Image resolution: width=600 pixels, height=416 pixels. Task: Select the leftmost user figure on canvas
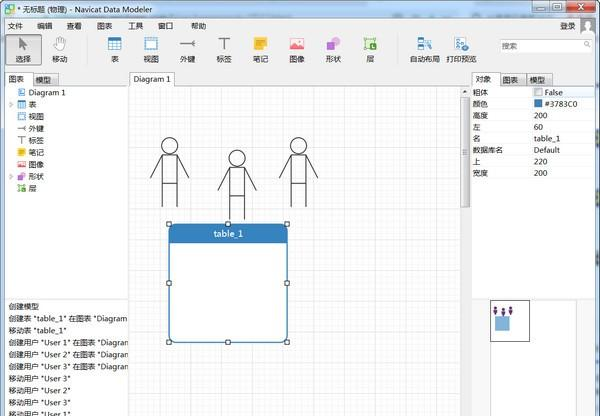[x=170, y=172]
